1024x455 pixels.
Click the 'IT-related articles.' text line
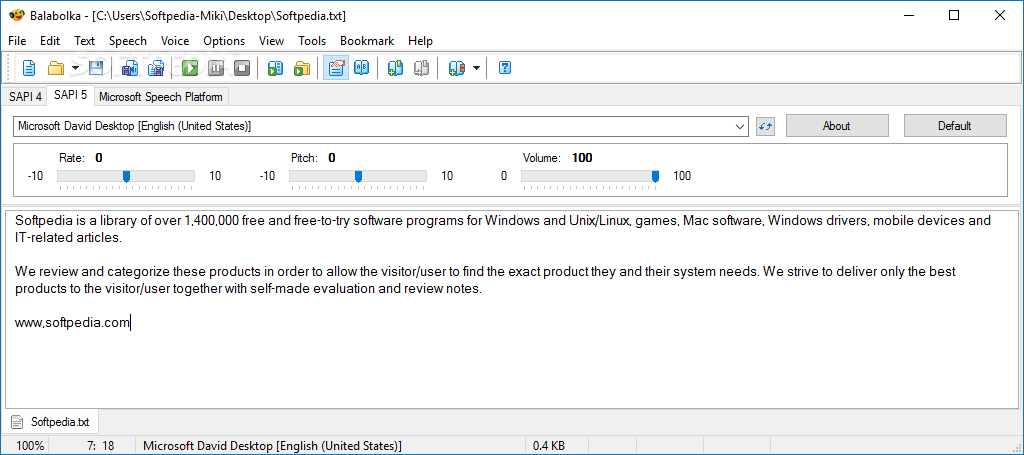click(68, 238)
